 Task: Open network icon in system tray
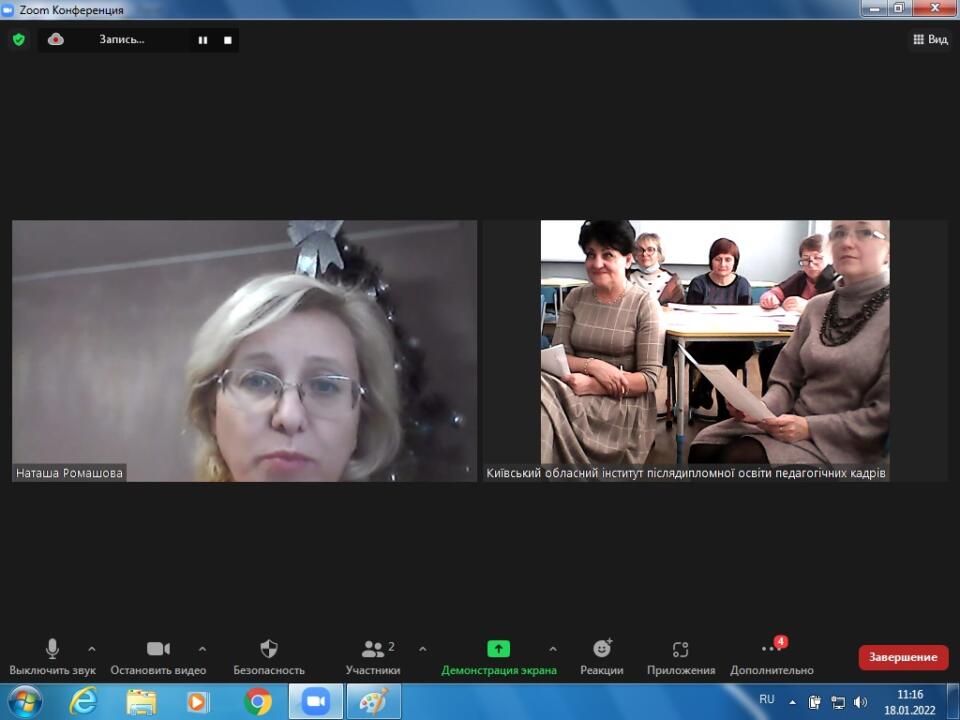838,702
